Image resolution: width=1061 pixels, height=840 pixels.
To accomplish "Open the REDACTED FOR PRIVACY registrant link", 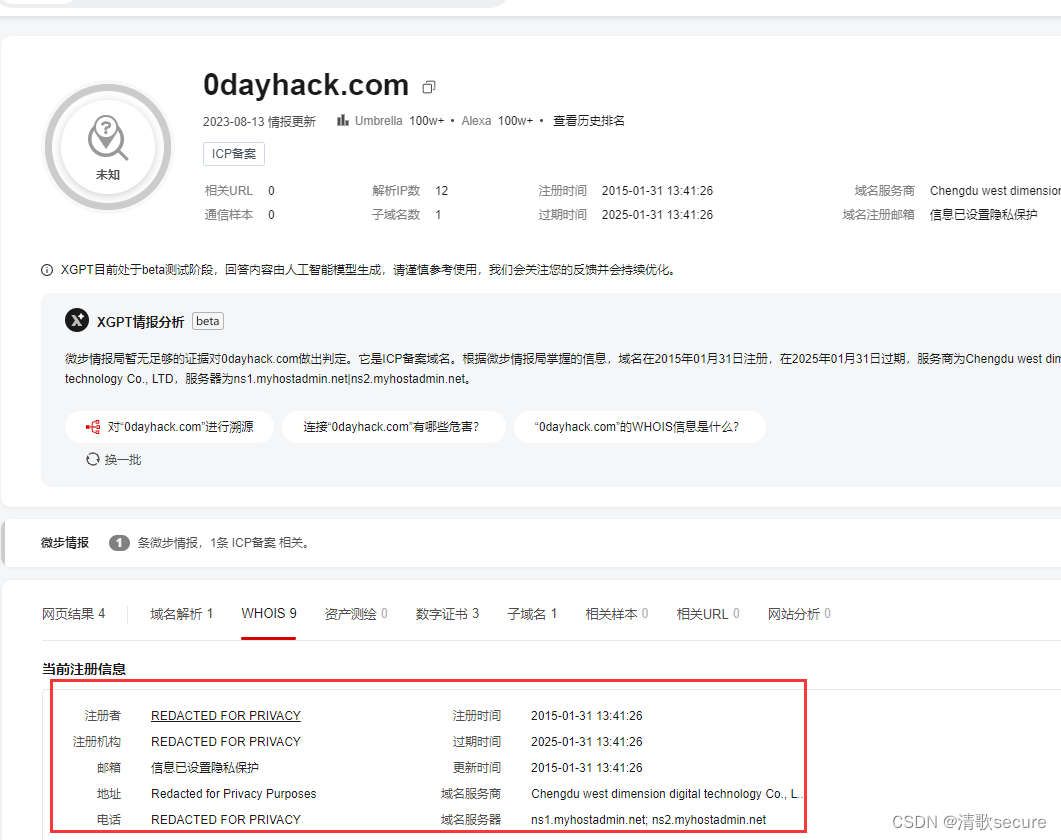I will 226,715.
